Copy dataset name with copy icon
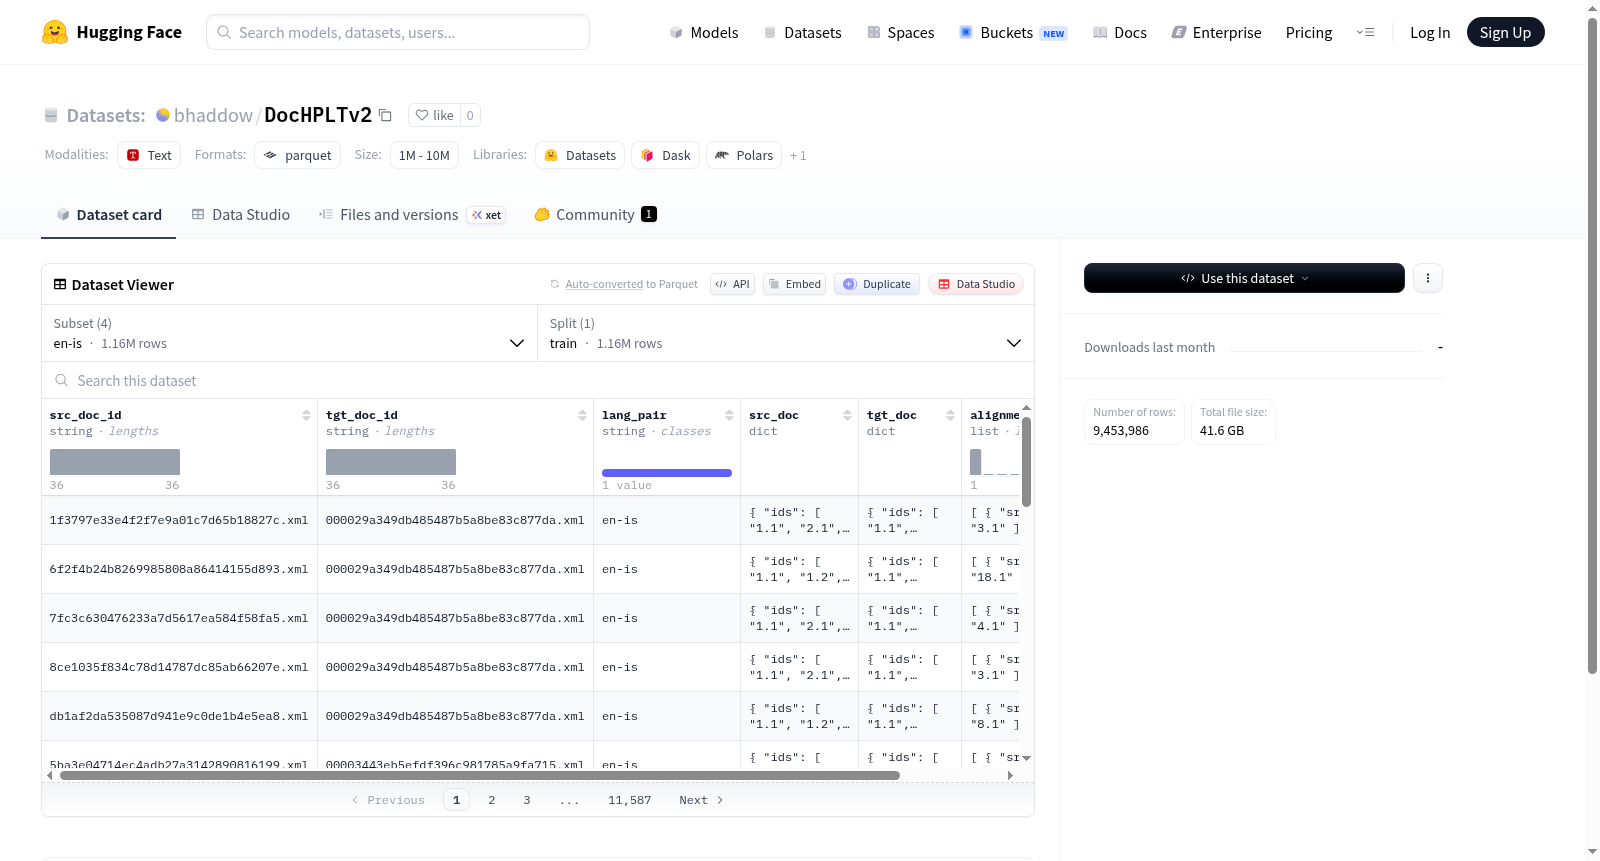 coord(385,115)
